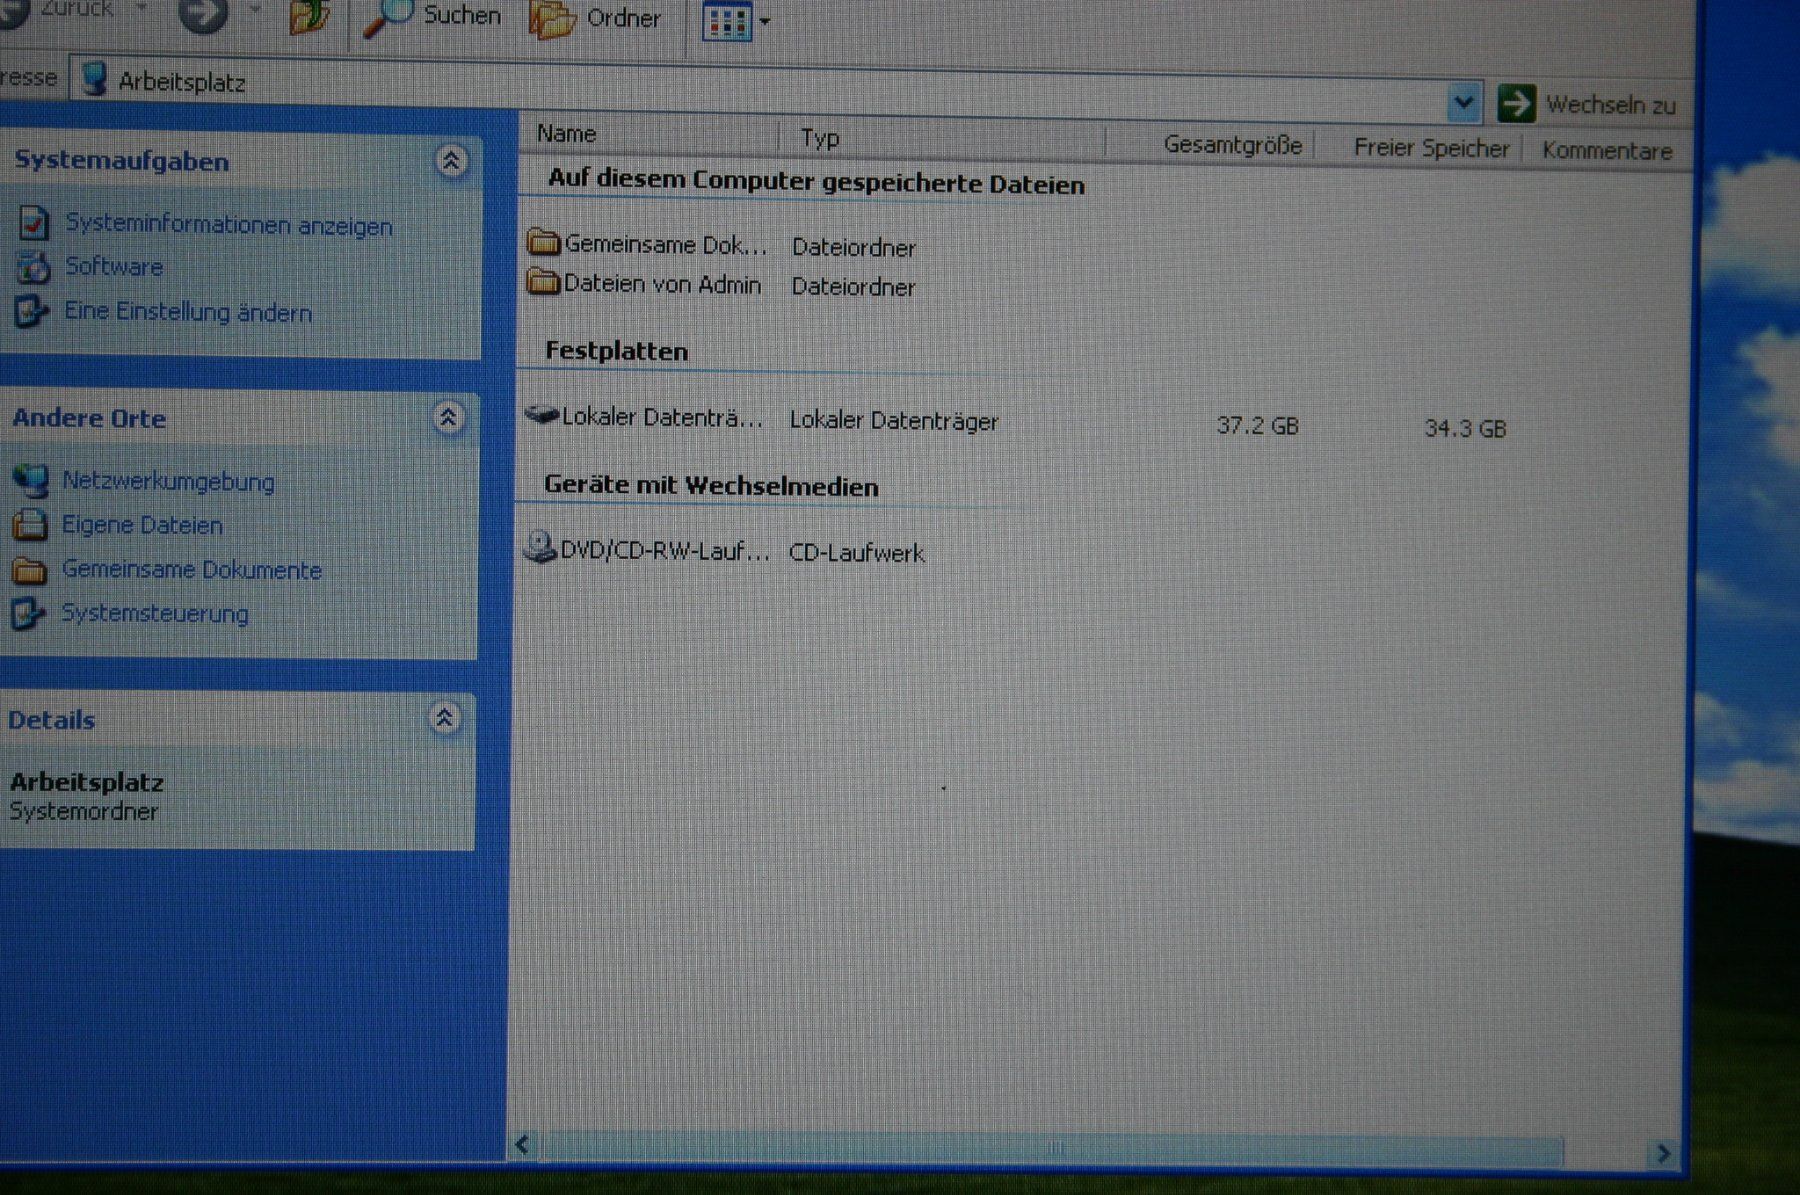Click the local hard drive icon
The height and width of the screenshot is (1195, 1800).
[541, 414]
